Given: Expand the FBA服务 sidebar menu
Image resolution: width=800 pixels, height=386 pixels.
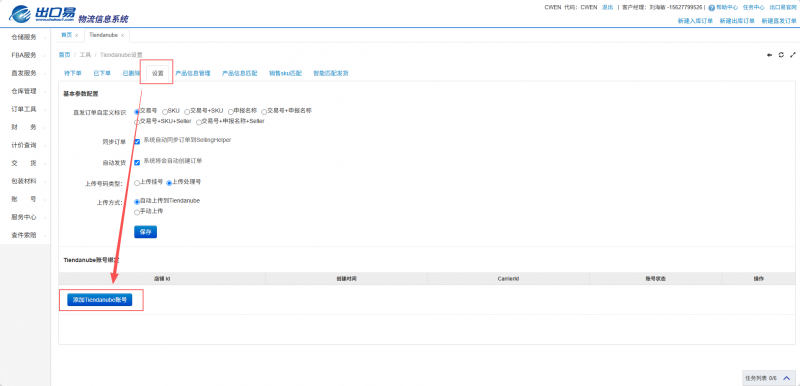Looking at the screenshot, I should coord(25,55).
